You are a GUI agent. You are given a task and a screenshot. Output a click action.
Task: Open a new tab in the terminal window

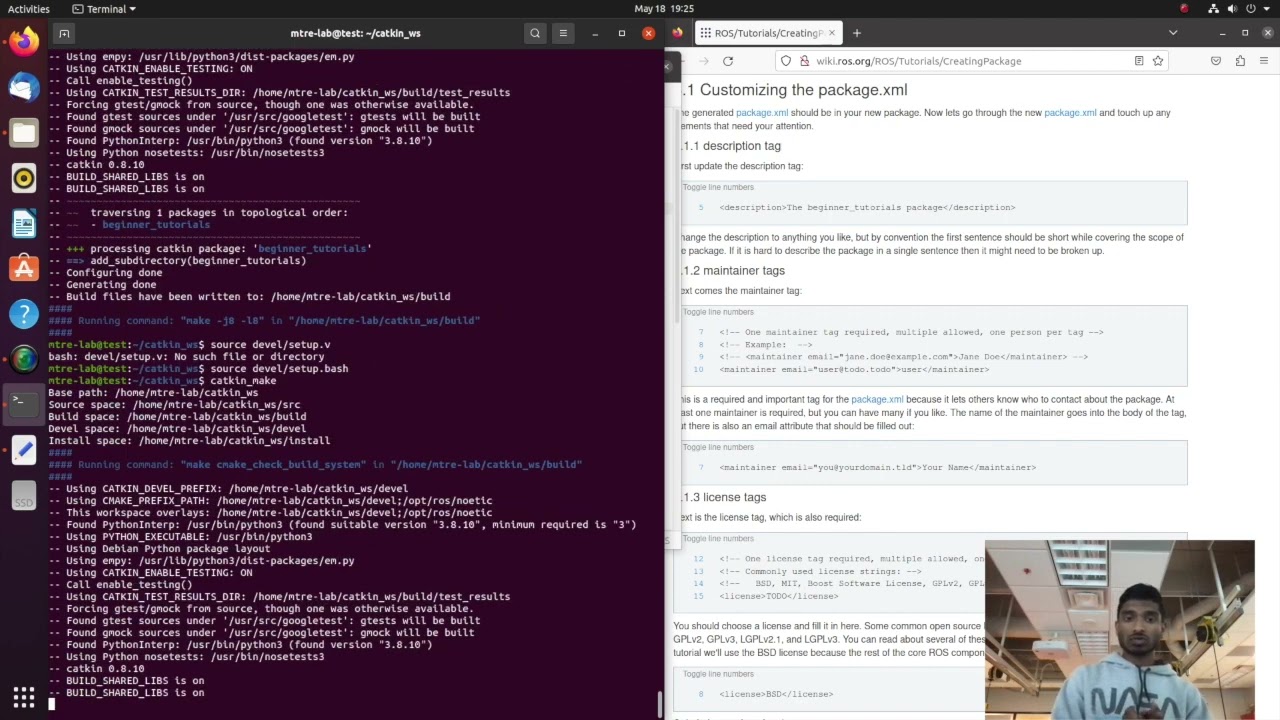tap(64, 33)
